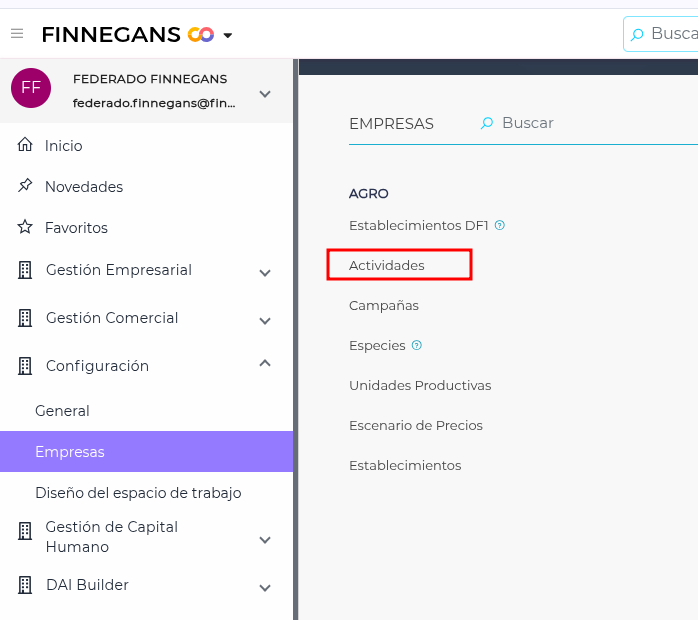This screenshot has width=698, height=620.
Task: Click the FF user avatar
Action: coord(31,88)
